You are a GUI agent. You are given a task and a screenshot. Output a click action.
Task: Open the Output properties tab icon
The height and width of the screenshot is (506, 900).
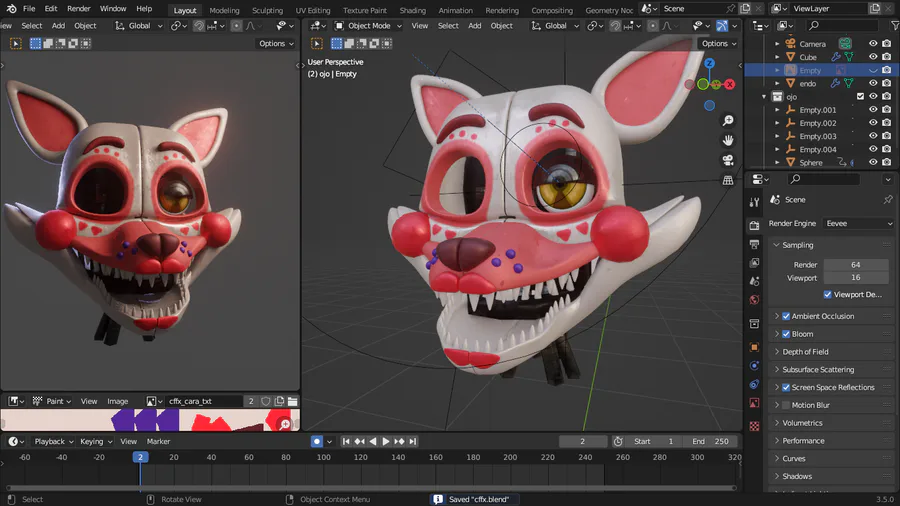click(754, 245)
